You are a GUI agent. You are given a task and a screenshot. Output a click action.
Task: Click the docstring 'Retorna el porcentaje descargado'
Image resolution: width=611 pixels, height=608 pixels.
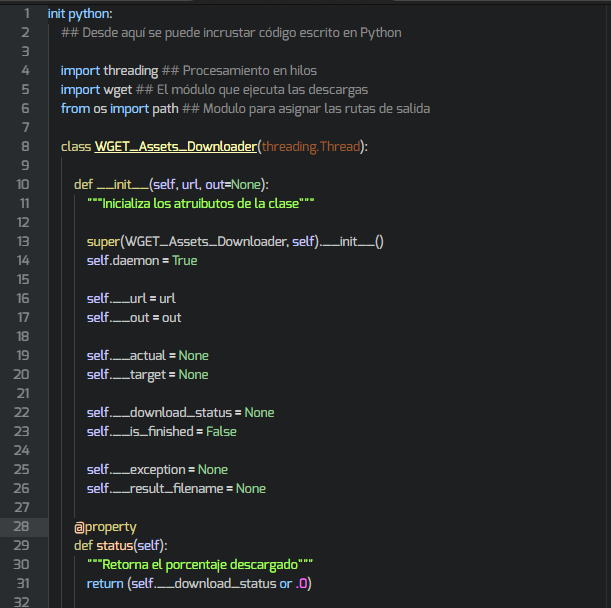click(x=200, y=564)
